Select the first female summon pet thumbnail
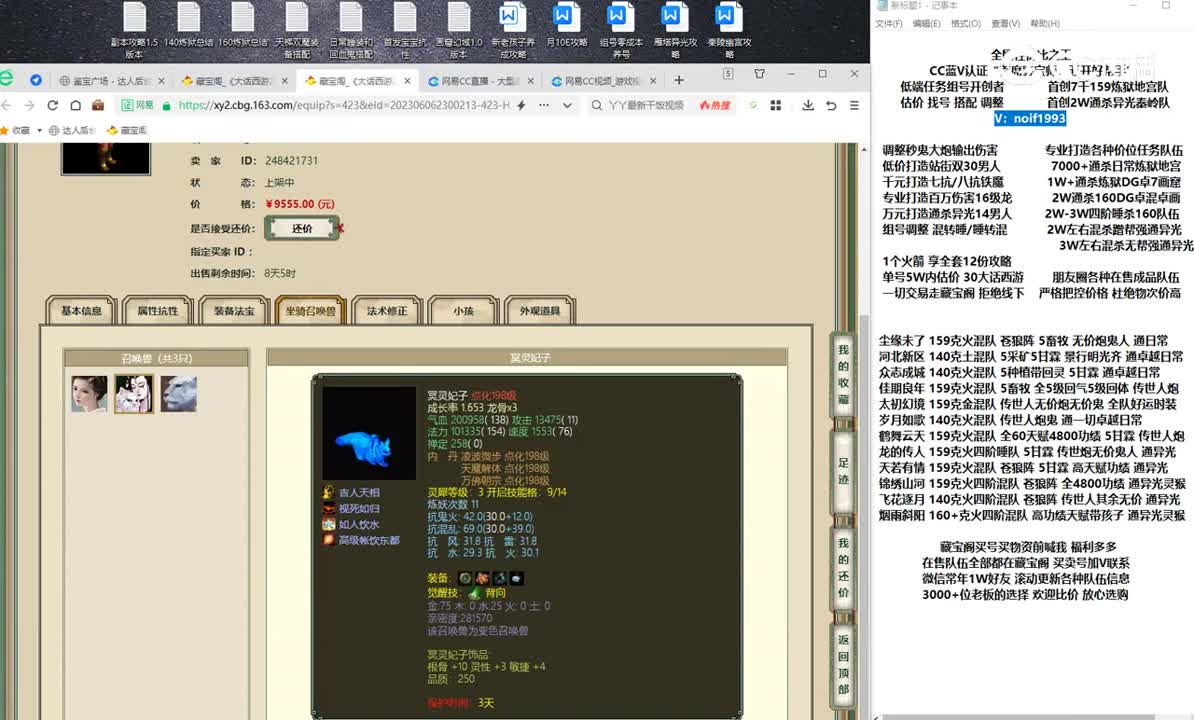 [89, 393]
